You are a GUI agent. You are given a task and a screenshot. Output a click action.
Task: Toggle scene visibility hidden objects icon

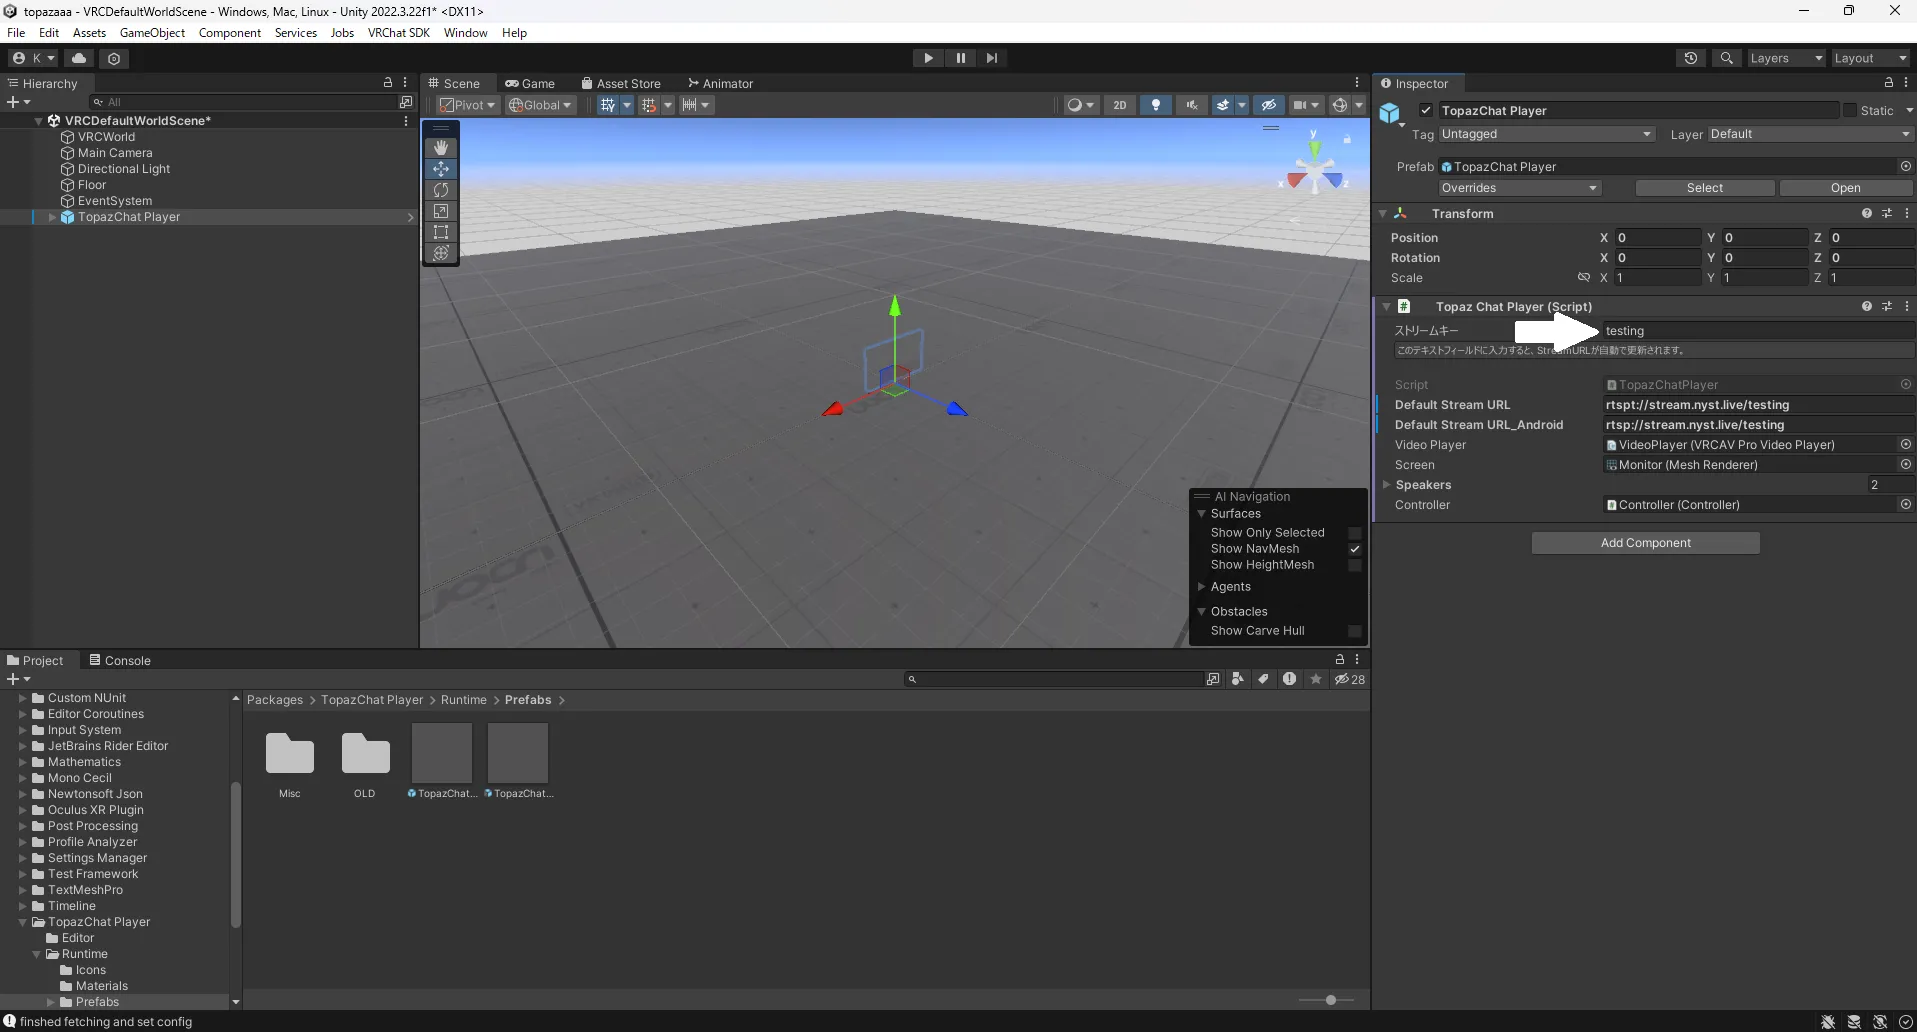click(1269, 105)
